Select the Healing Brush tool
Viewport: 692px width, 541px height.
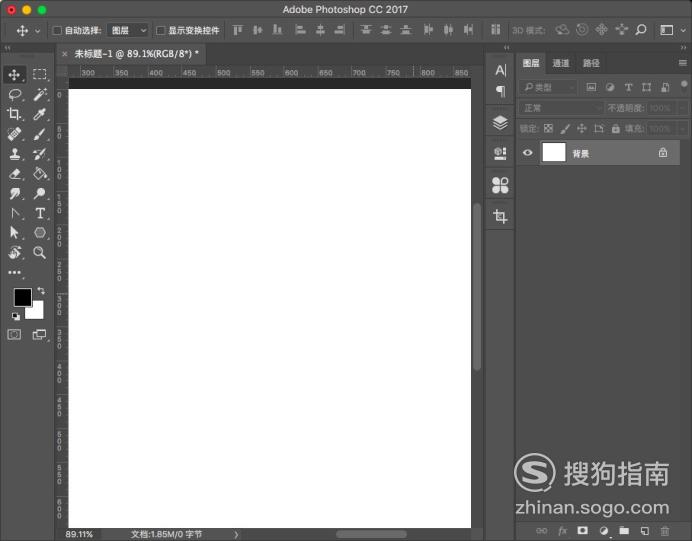click(x=14, y=134)
